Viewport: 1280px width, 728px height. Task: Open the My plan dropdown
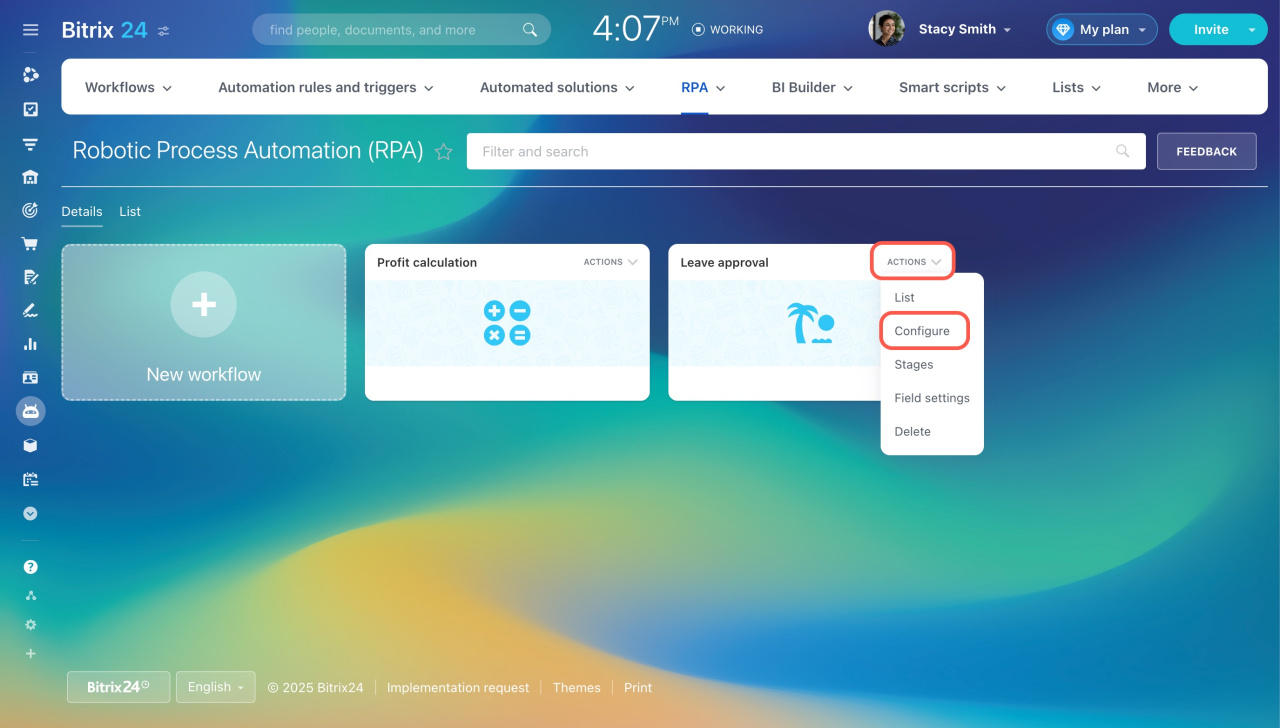(1102, 30)
